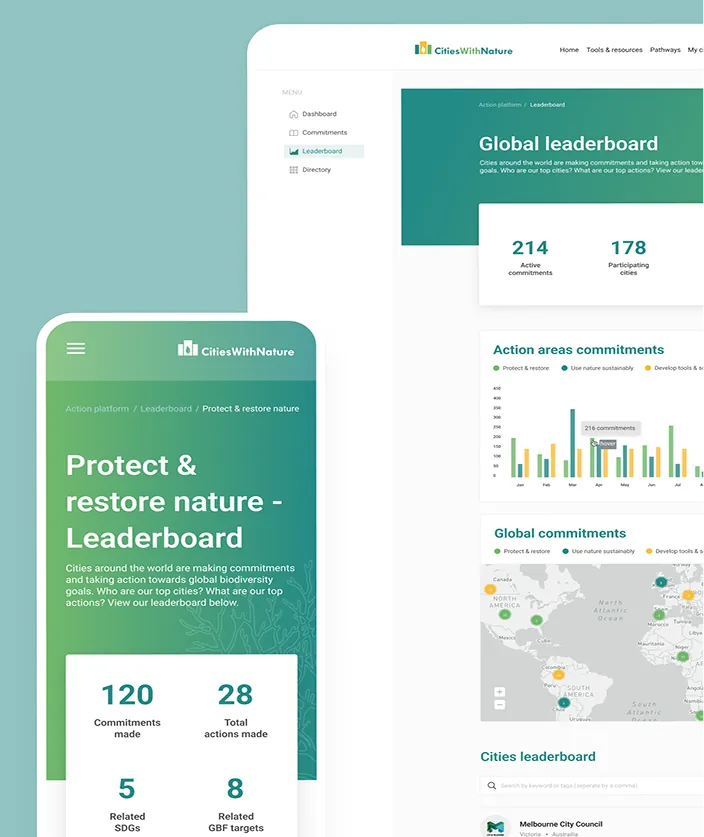Click the Melbourne City Council logo
Screen dimensions: 704x837
(x=496, y=826)
